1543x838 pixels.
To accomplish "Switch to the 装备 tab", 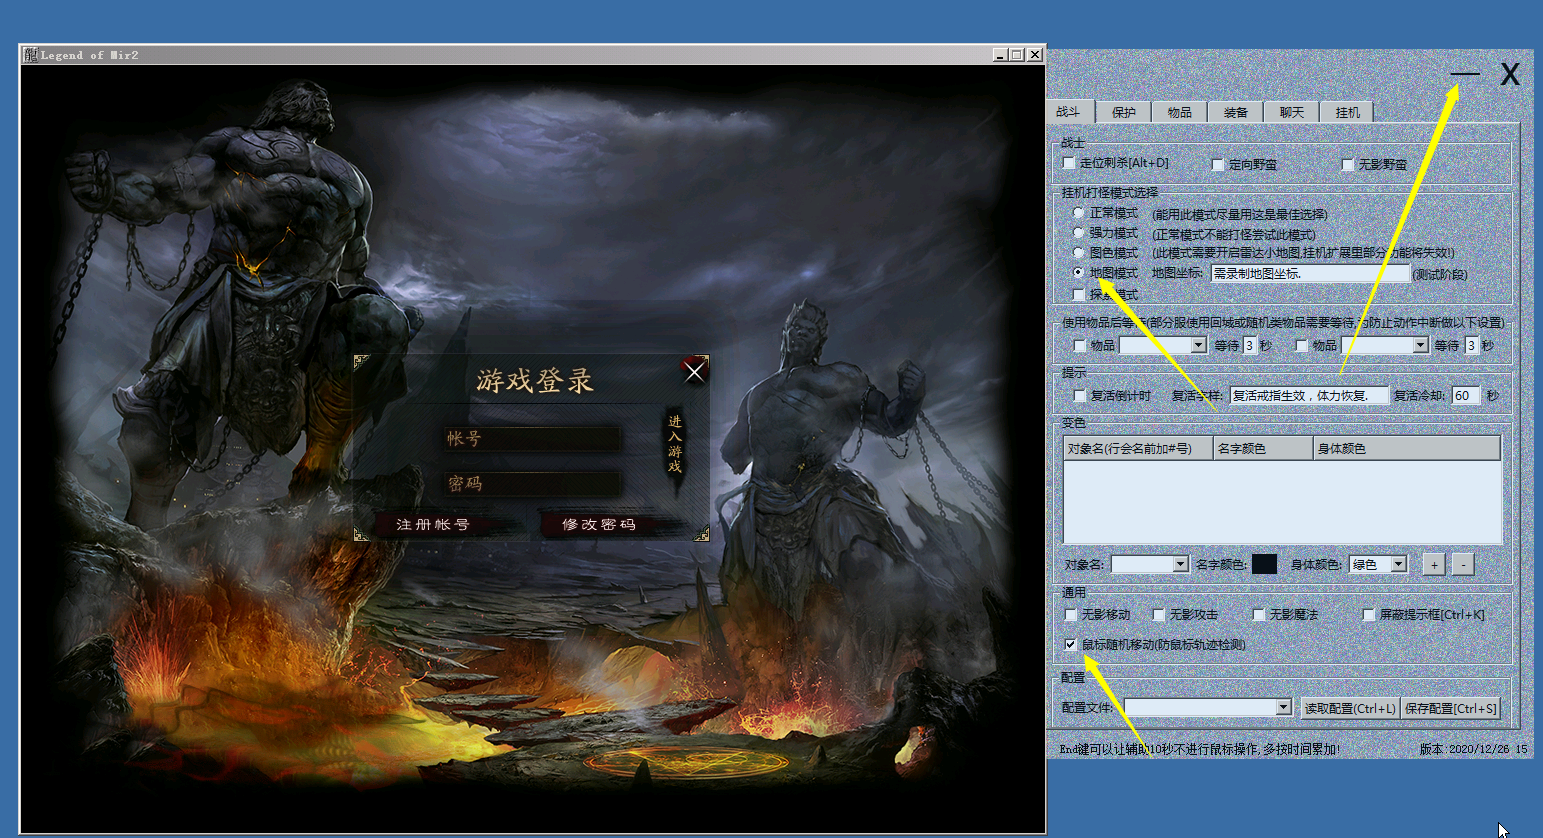I will point(1236,112).
